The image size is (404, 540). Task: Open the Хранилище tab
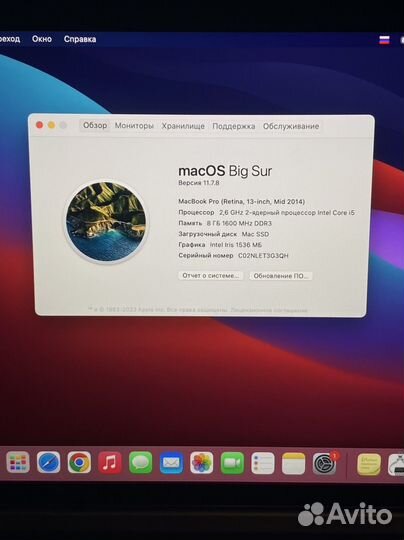coord(183,126)
